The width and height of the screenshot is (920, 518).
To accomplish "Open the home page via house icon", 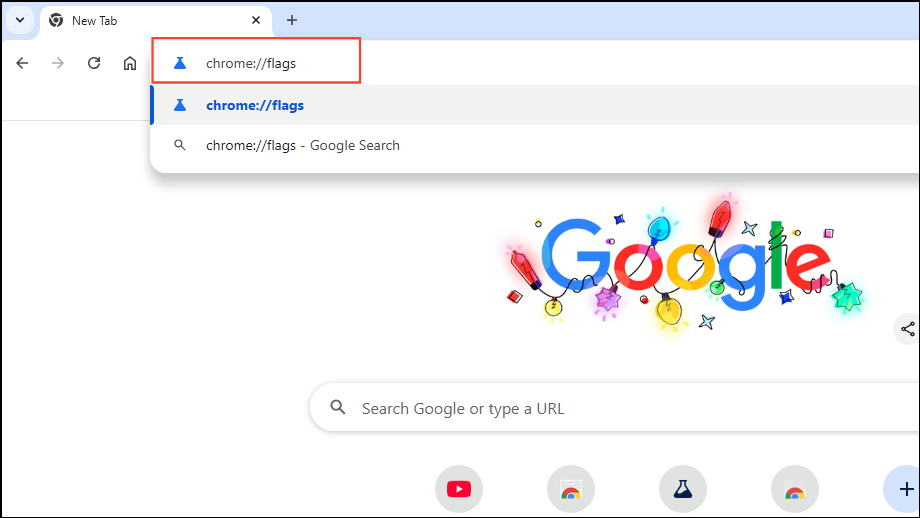I will (130, 63).
